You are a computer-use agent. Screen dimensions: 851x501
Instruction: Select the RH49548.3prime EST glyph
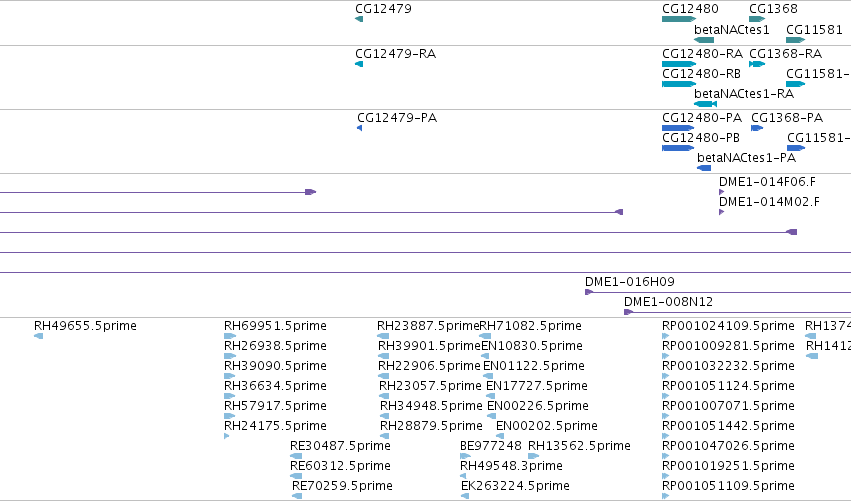463,476
